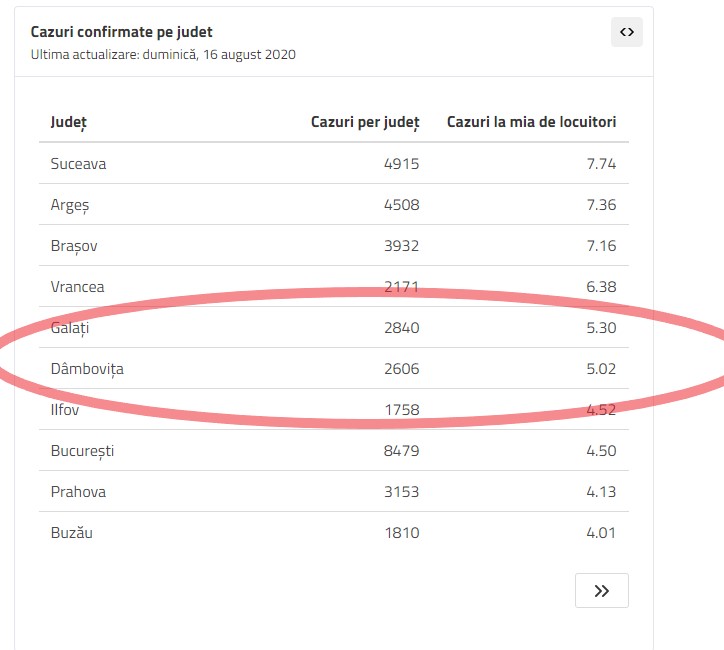Go to next page of counties

click(601, 590)
